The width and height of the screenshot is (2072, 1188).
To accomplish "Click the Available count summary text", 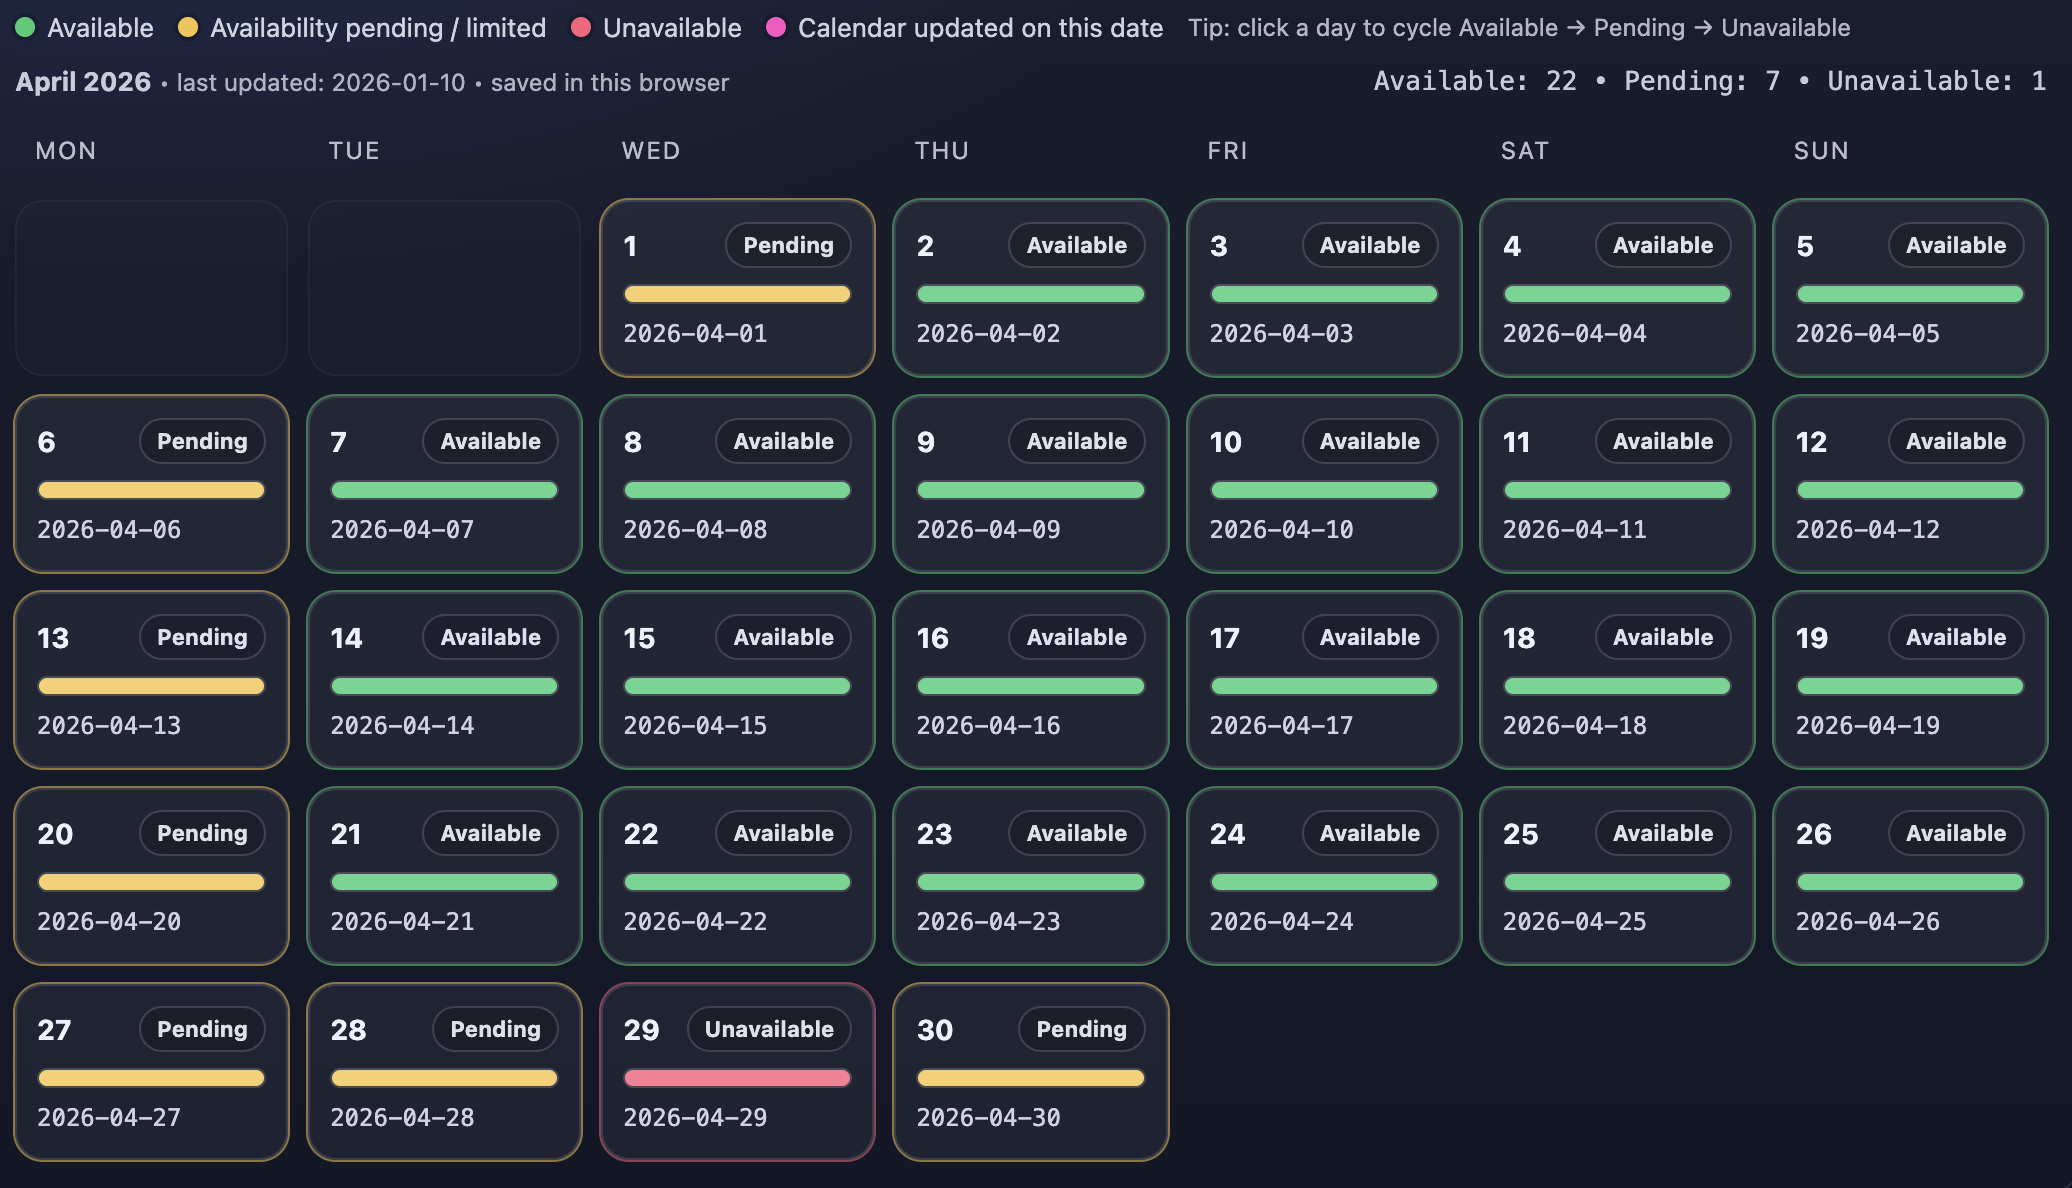I will pyautogui.click(x=1474, y=81).
